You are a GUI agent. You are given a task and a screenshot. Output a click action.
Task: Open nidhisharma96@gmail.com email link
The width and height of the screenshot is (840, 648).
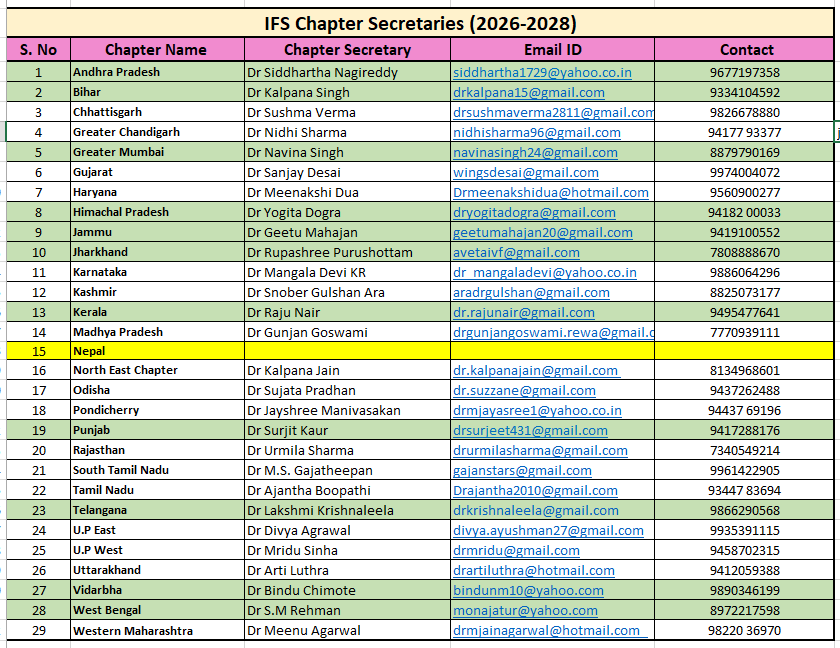click(536, 132)
